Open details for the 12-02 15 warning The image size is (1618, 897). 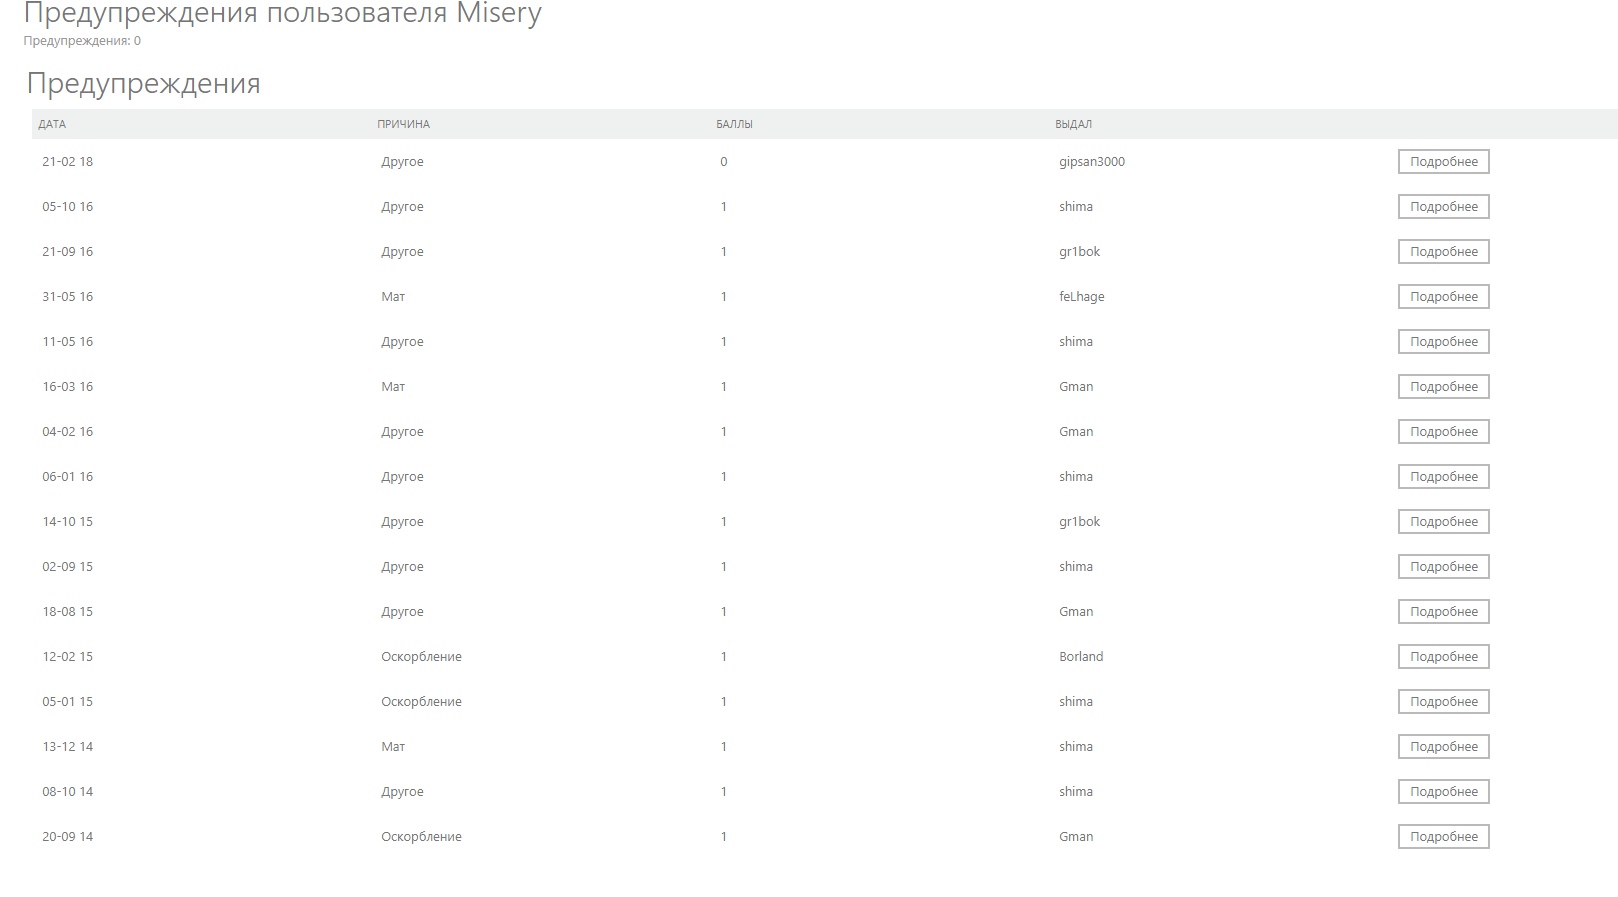point(1443,657)
